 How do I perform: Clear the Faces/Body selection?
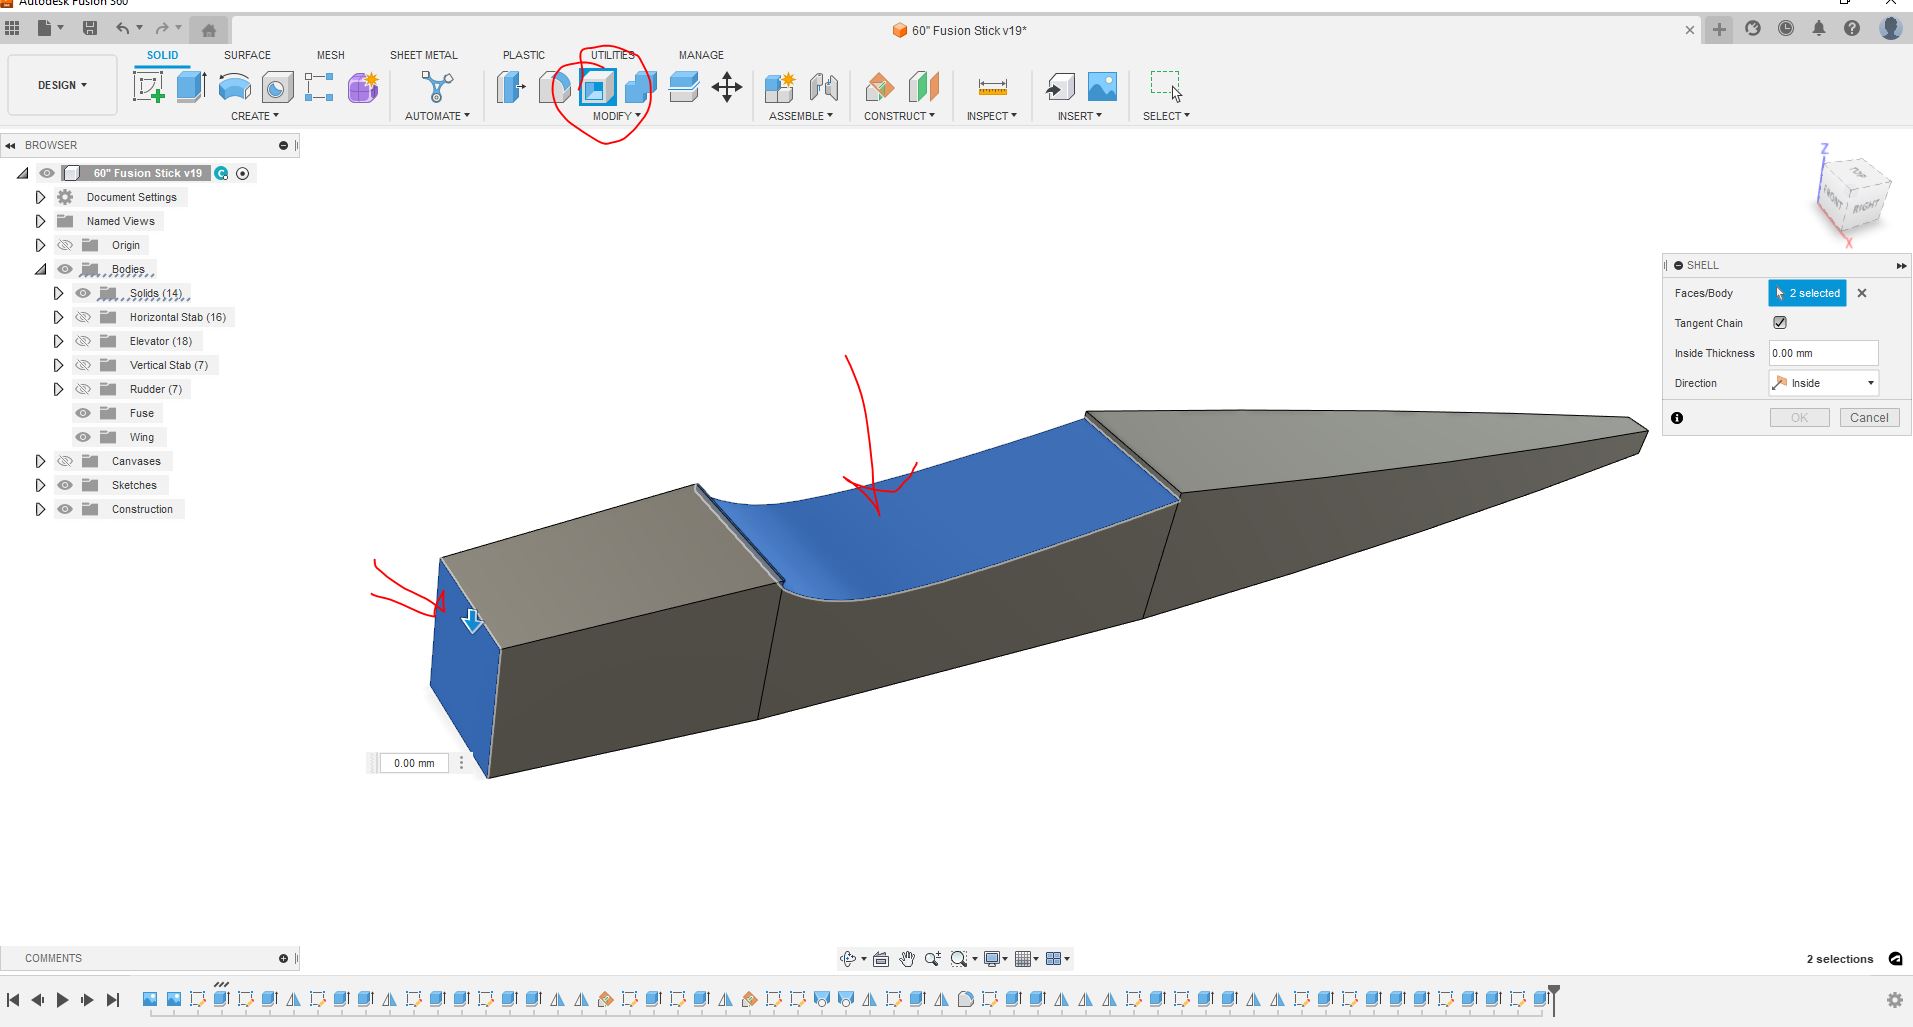(x=1862, y=293)
